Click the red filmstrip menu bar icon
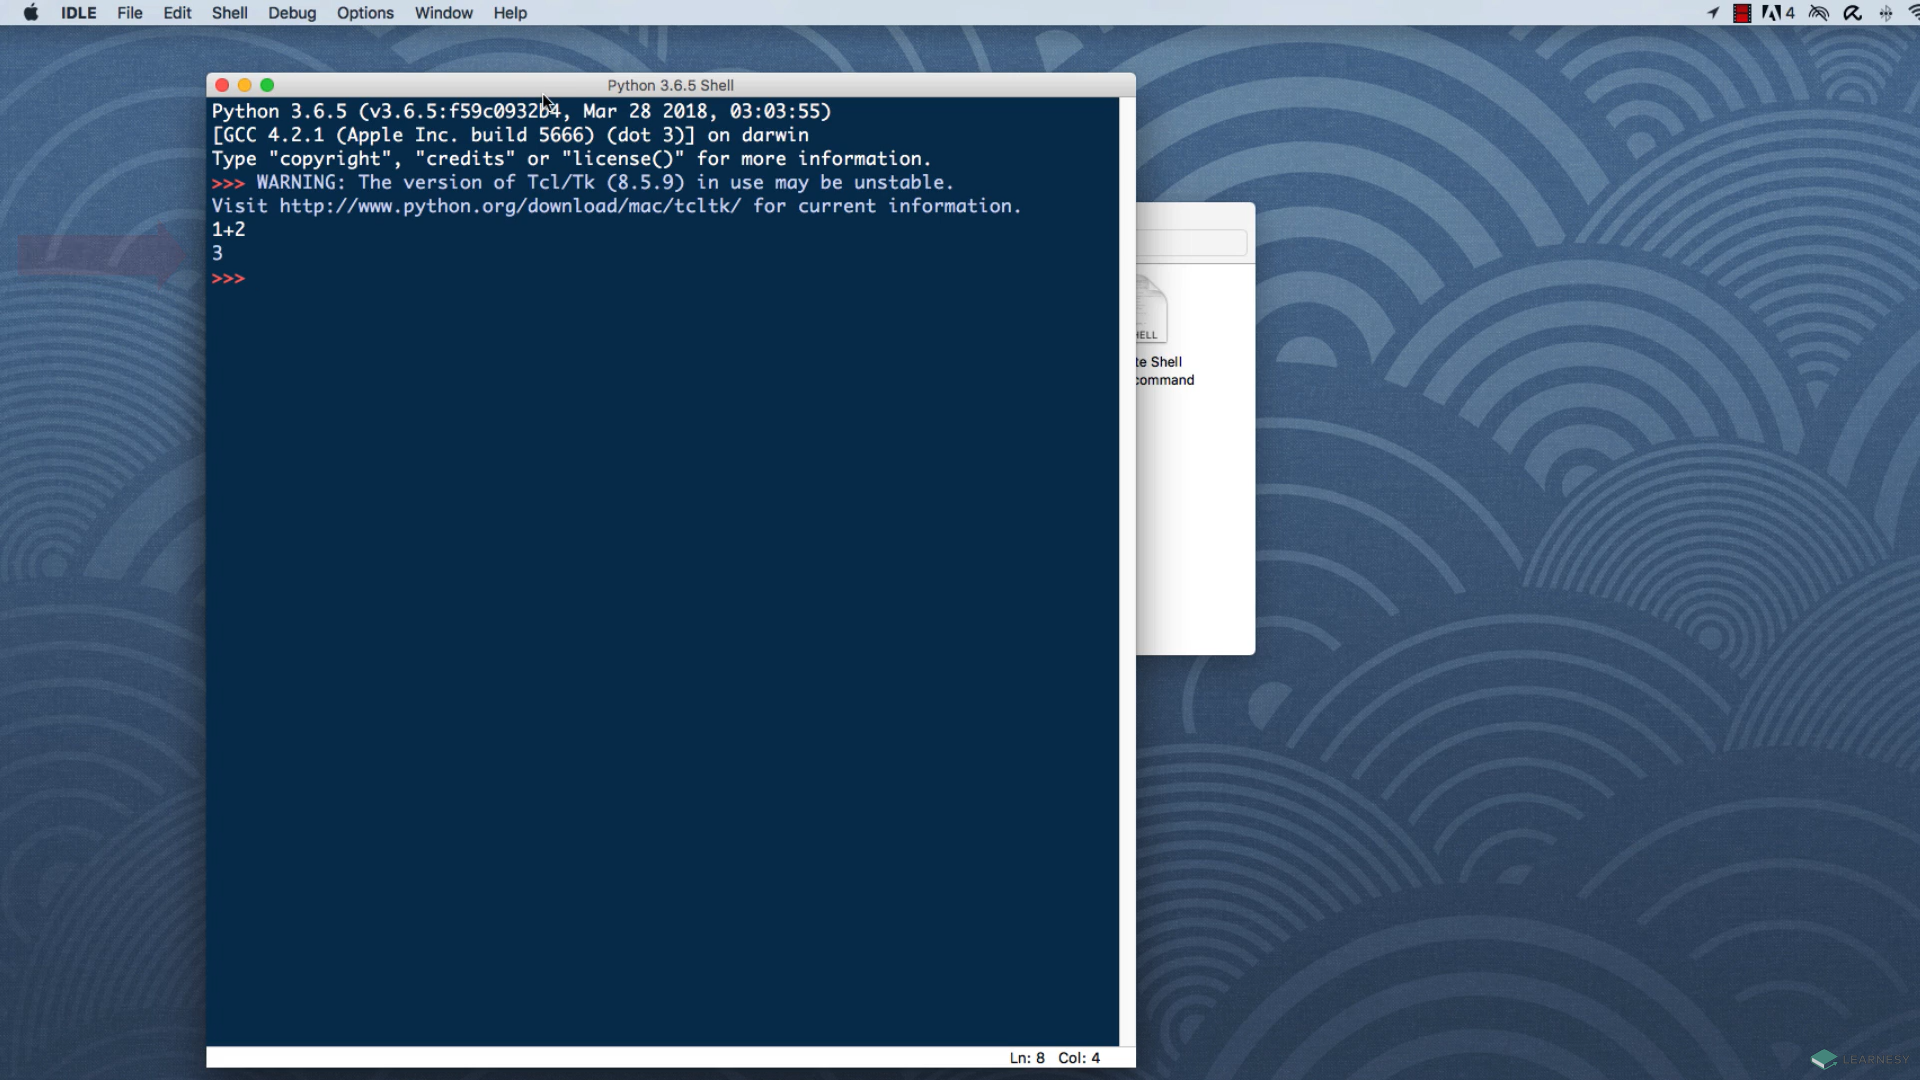The width and height of the screenshot is (1920, 1080). click(1742, 13)
